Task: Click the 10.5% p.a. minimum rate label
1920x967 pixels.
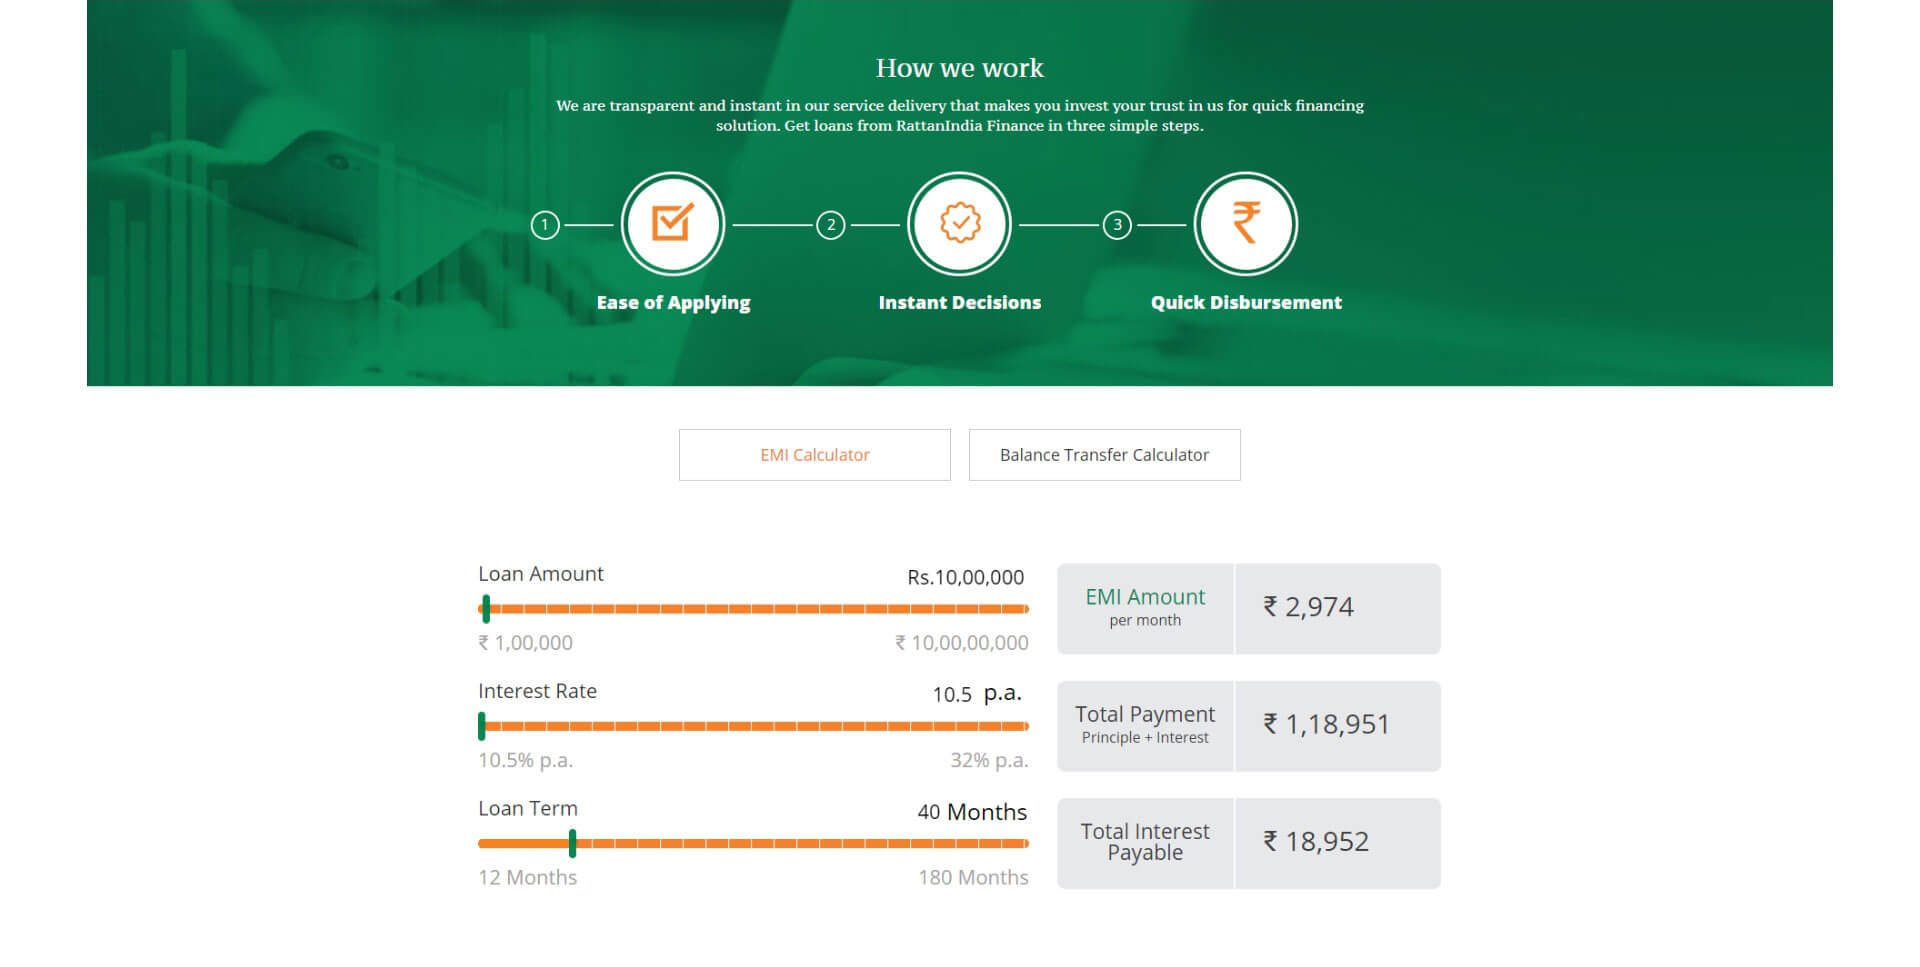Action: 525,760
